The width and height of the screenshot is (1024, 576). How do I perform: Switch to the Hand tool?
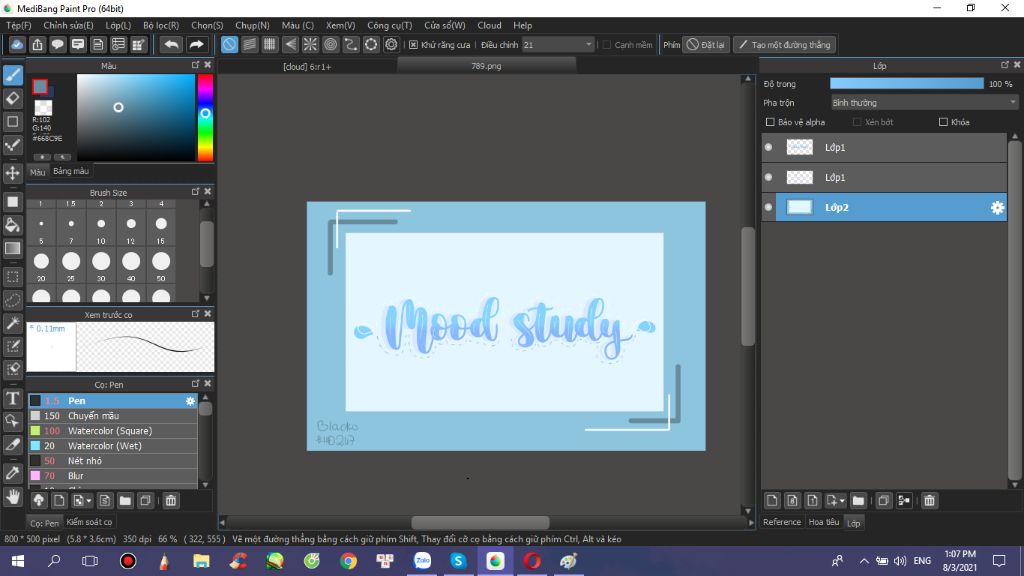tap(13, 497)
